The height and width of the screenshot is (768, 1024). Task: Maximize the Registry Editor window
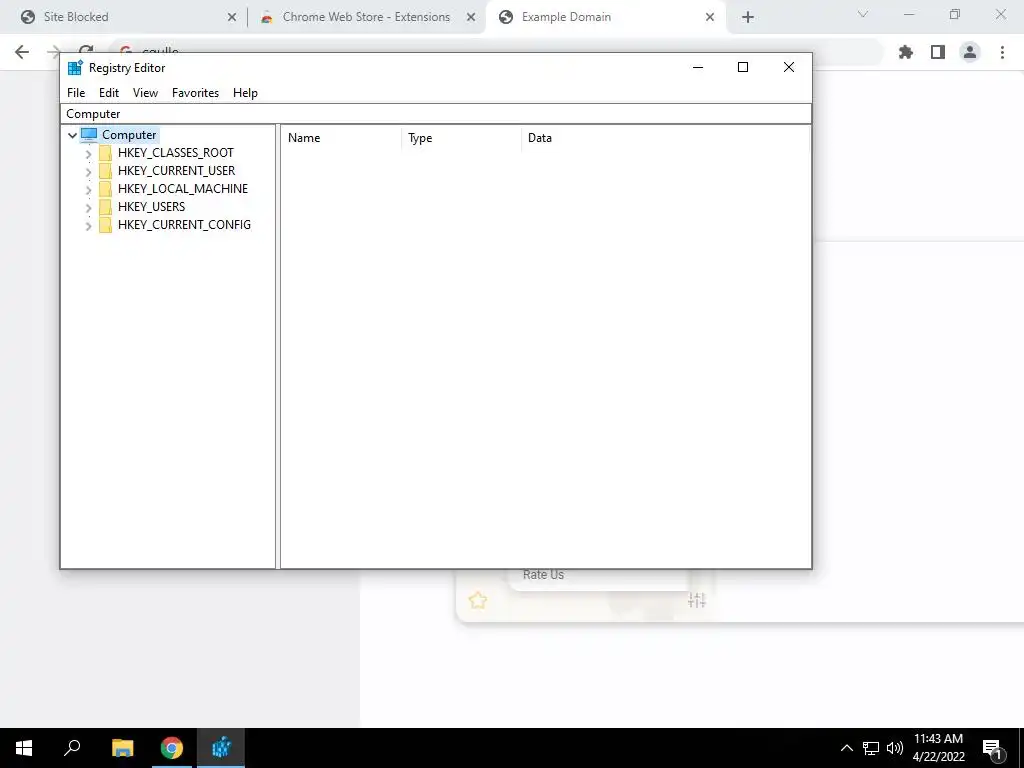(x=743, y=67)
